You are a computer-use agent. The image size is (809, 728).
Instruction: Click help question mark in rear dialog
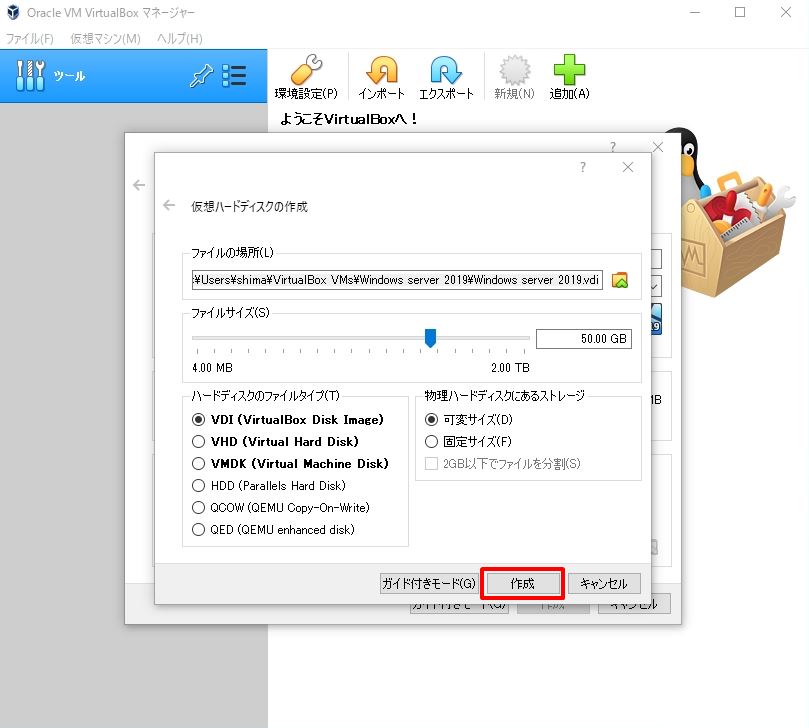click(612, 147)
